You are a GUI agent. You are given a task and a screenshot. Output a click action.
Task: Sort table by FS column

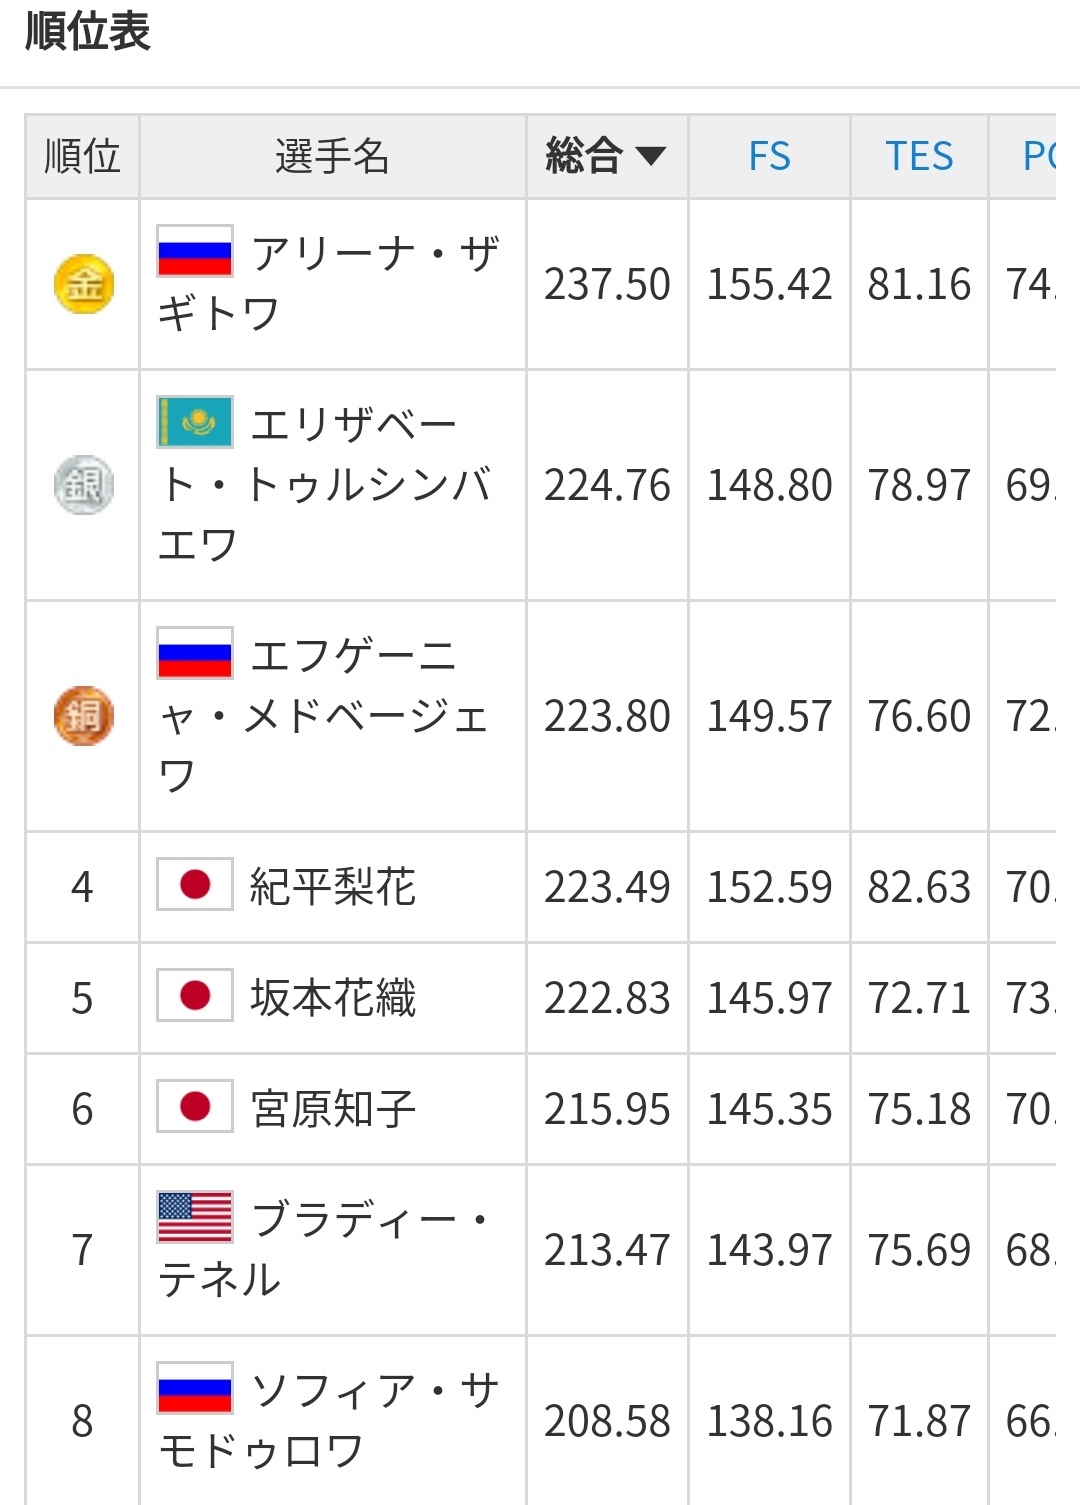(769, 156)
